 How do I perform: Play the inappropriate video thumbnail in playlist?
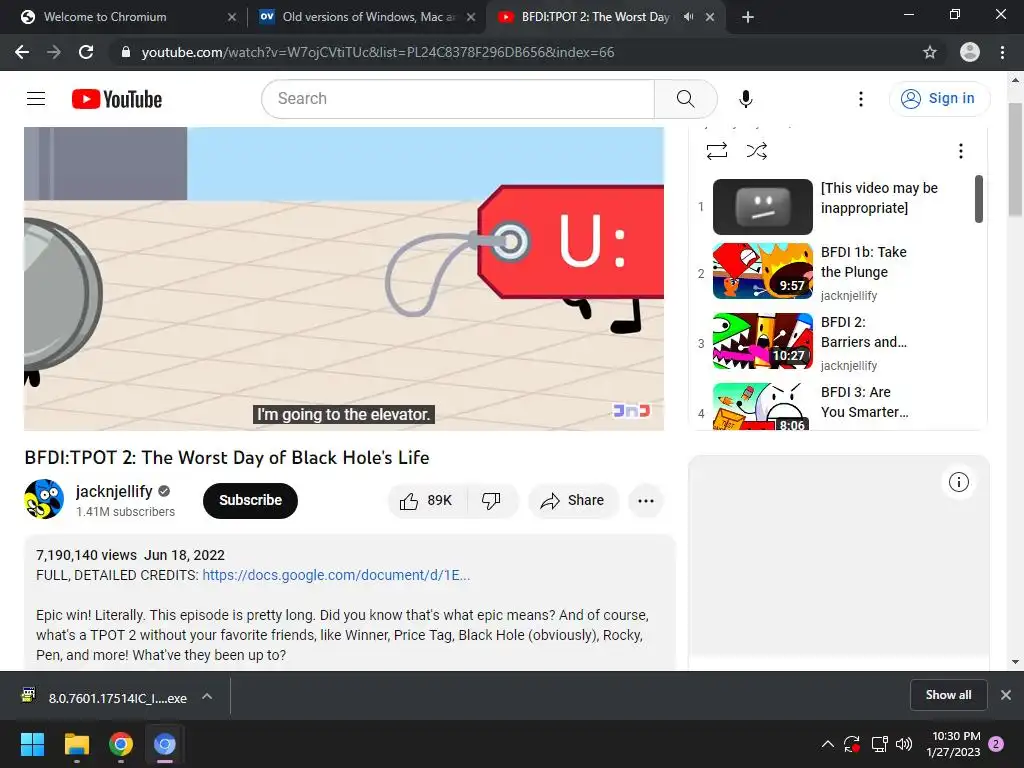point(762,206)
